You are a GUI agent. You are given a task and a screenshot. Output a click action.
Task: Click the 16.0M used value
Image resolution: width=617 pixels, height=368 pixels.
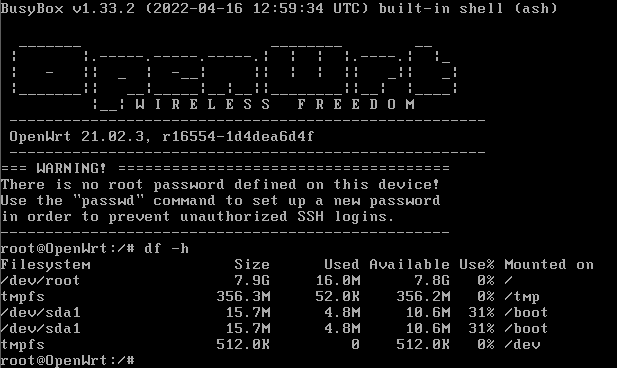point(338,281)
